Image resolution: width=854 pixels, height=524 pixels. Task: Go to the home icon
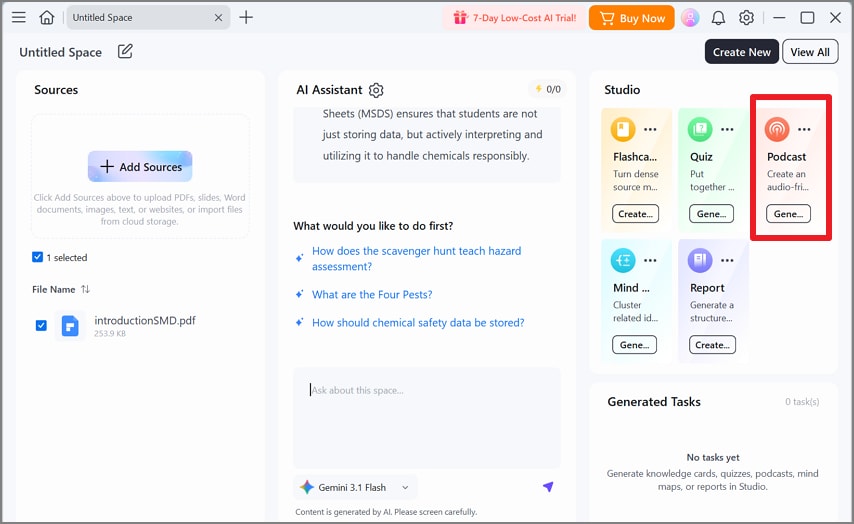[47, 17]
